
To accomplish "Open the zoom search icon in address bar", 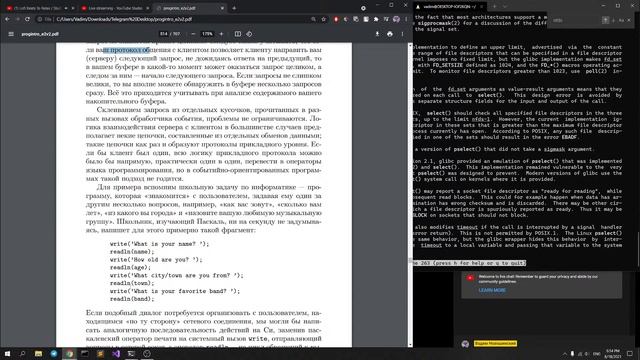I will pos(313,19).
